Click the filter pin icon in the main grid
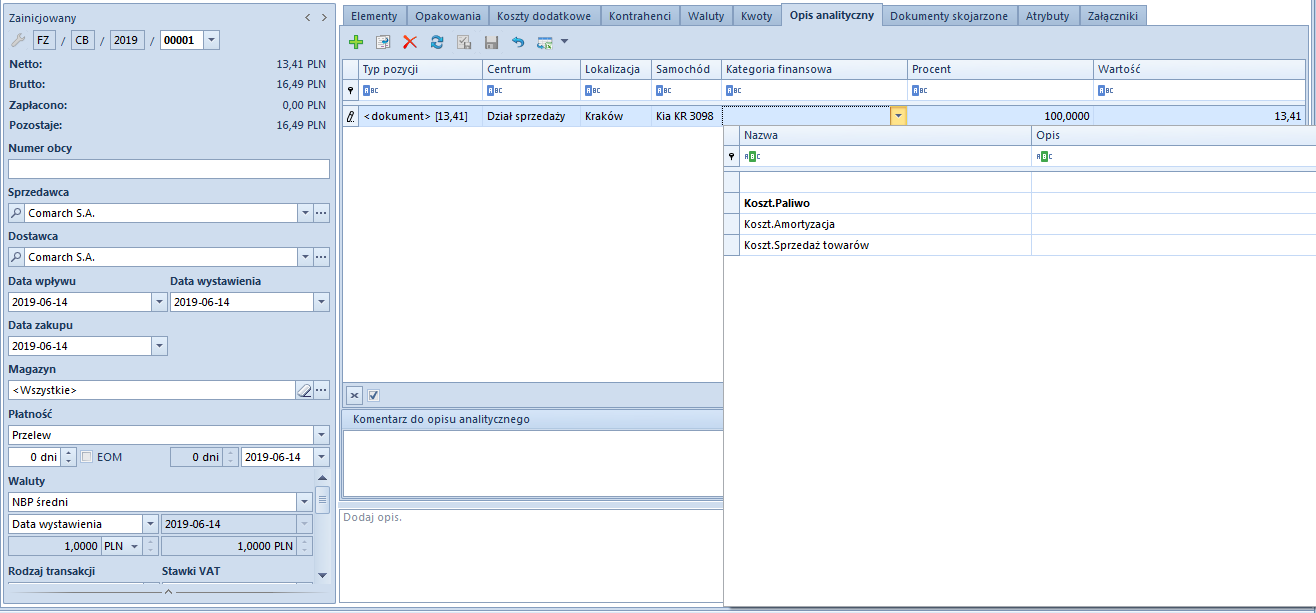The image size is (1316, 613). pyautogui.click(x=351, y=90)
